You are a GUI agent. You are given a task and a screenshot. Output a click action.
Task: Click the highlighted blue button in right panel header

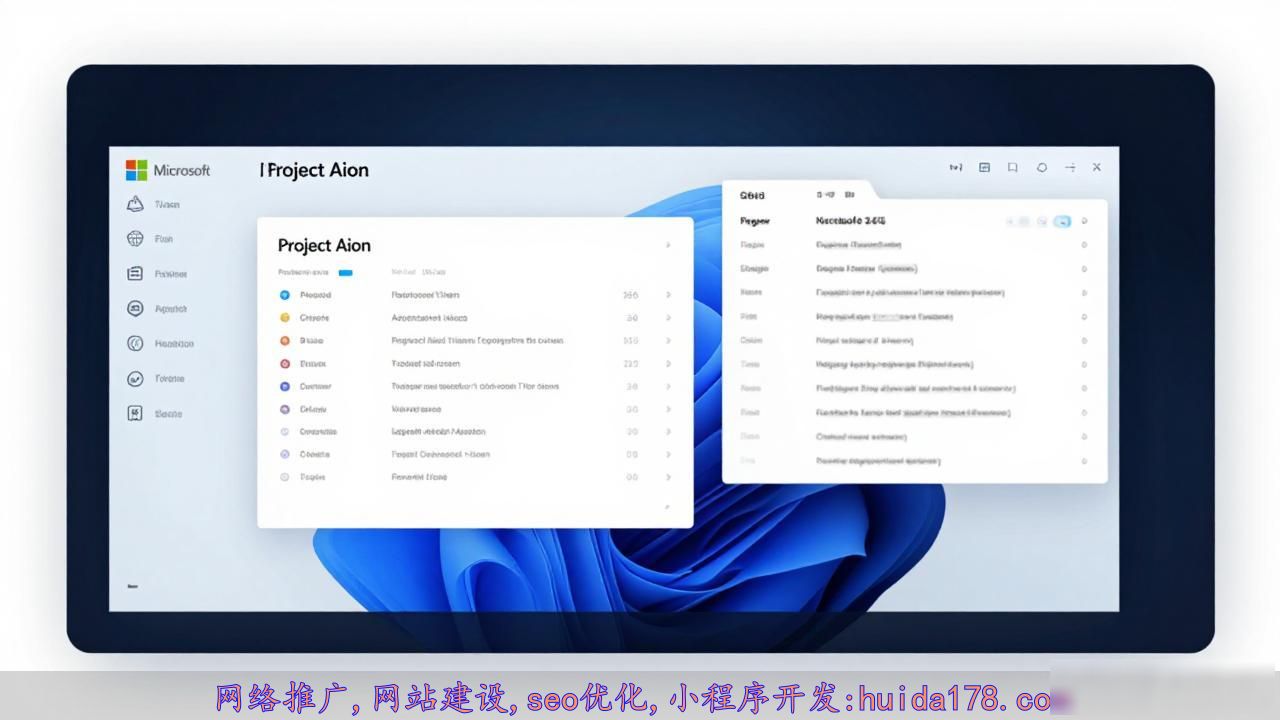pos(1062,221)
